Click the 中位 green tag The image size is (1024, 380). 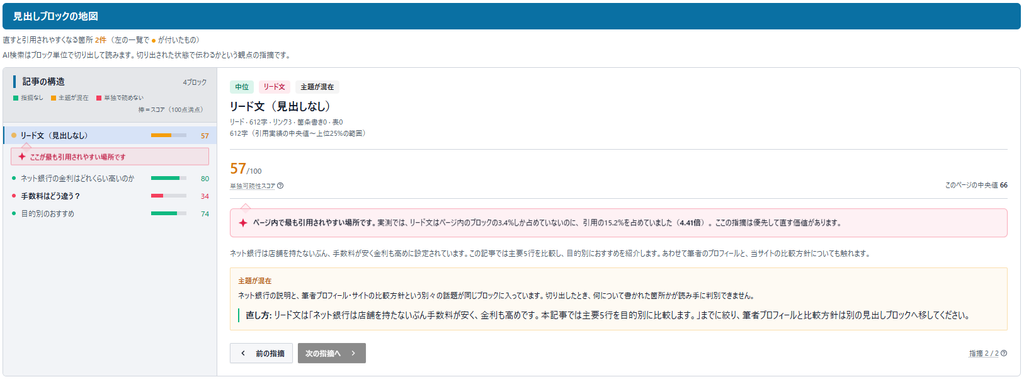click(x=242, y=87)
